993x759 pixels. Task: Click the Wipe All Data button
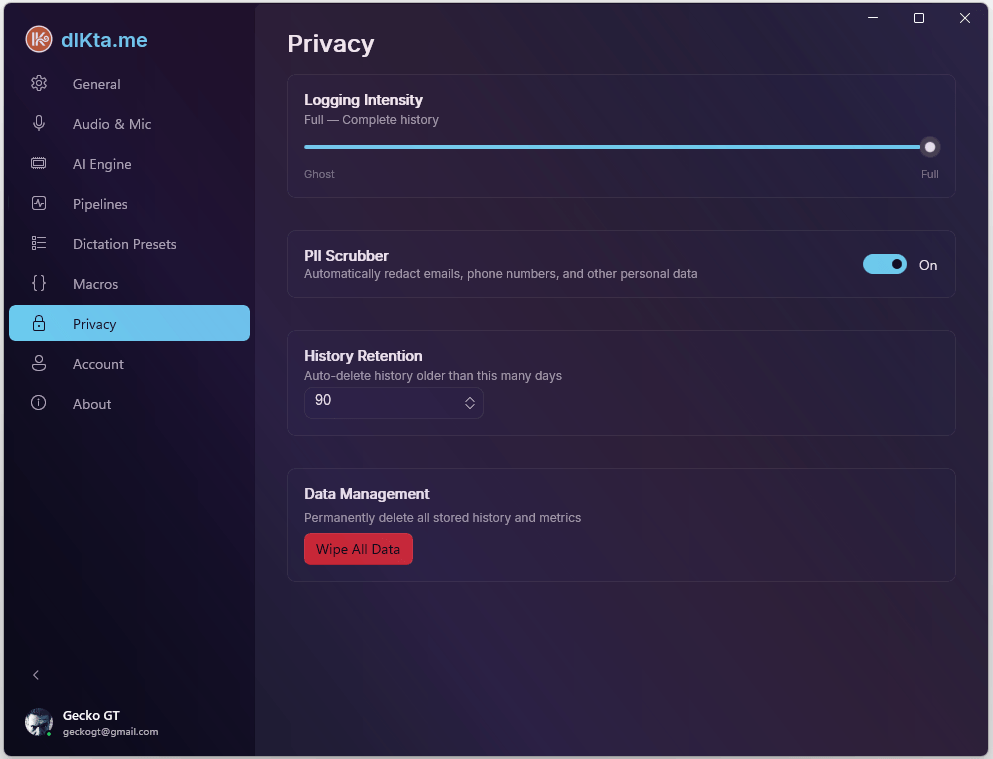coord(358,549)
